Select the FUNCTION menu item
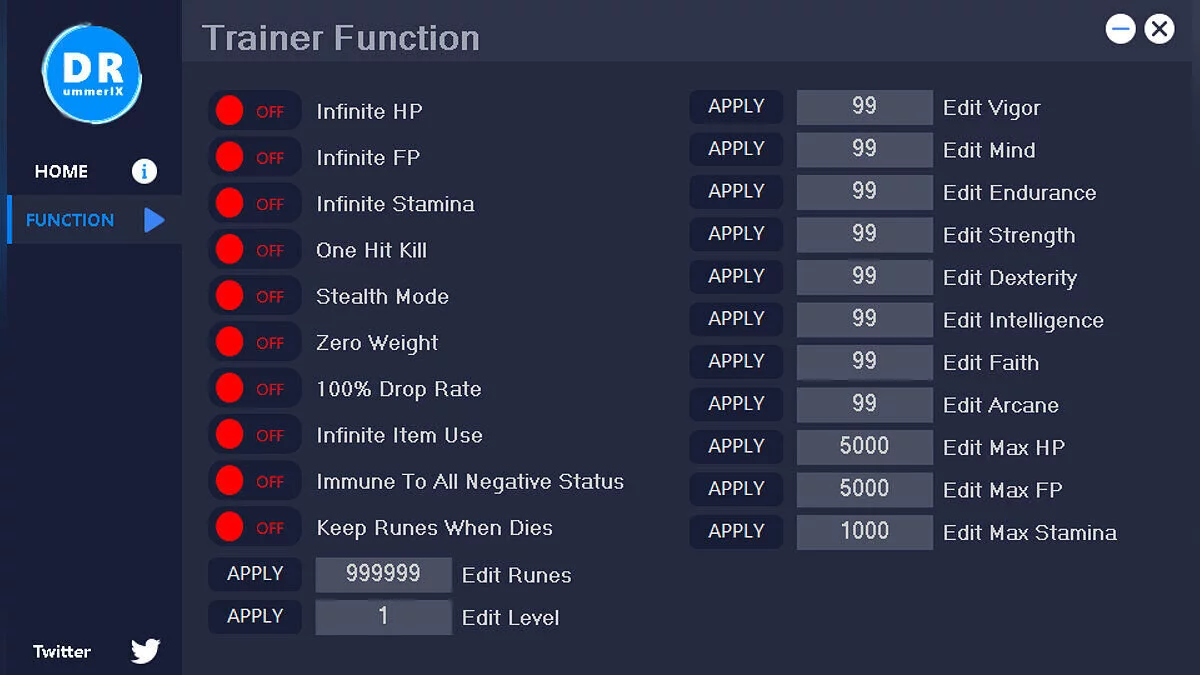 click(x=70, y=220)
